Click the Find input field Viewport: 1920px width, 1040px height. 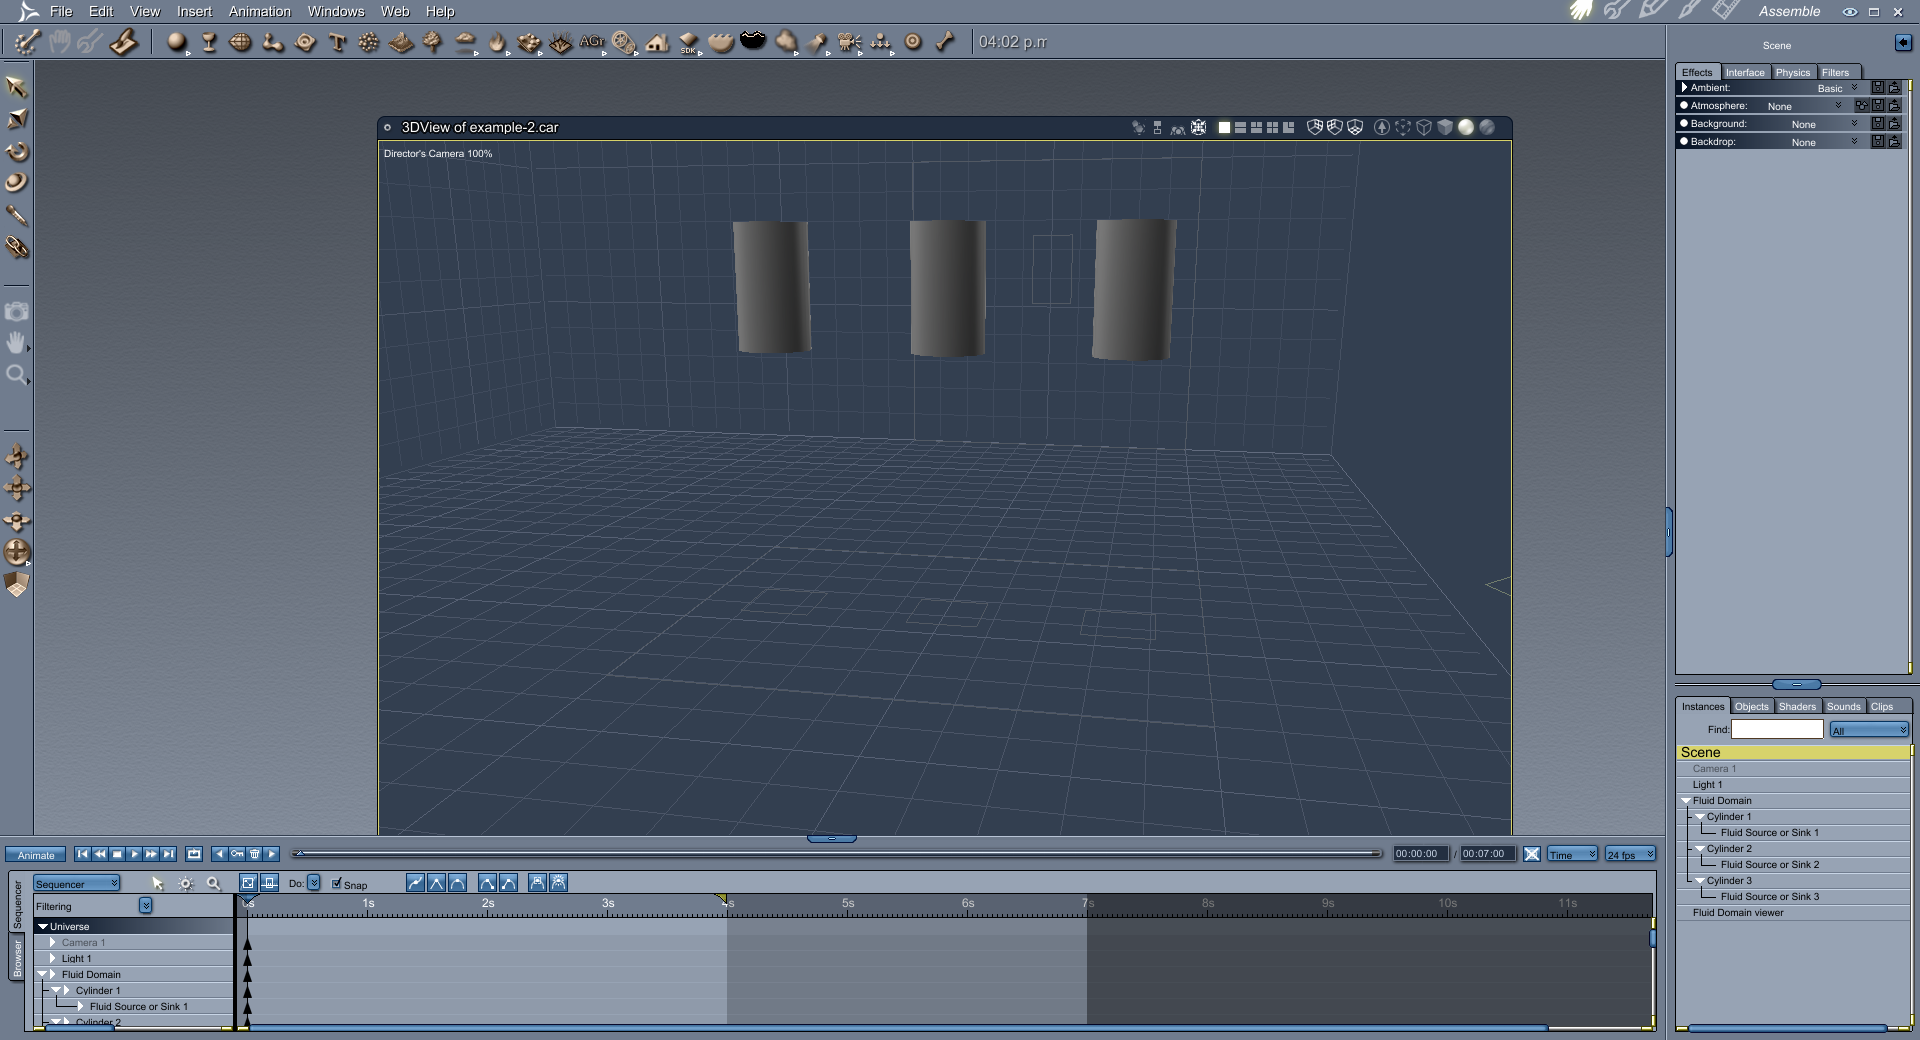click(1777, 730)
